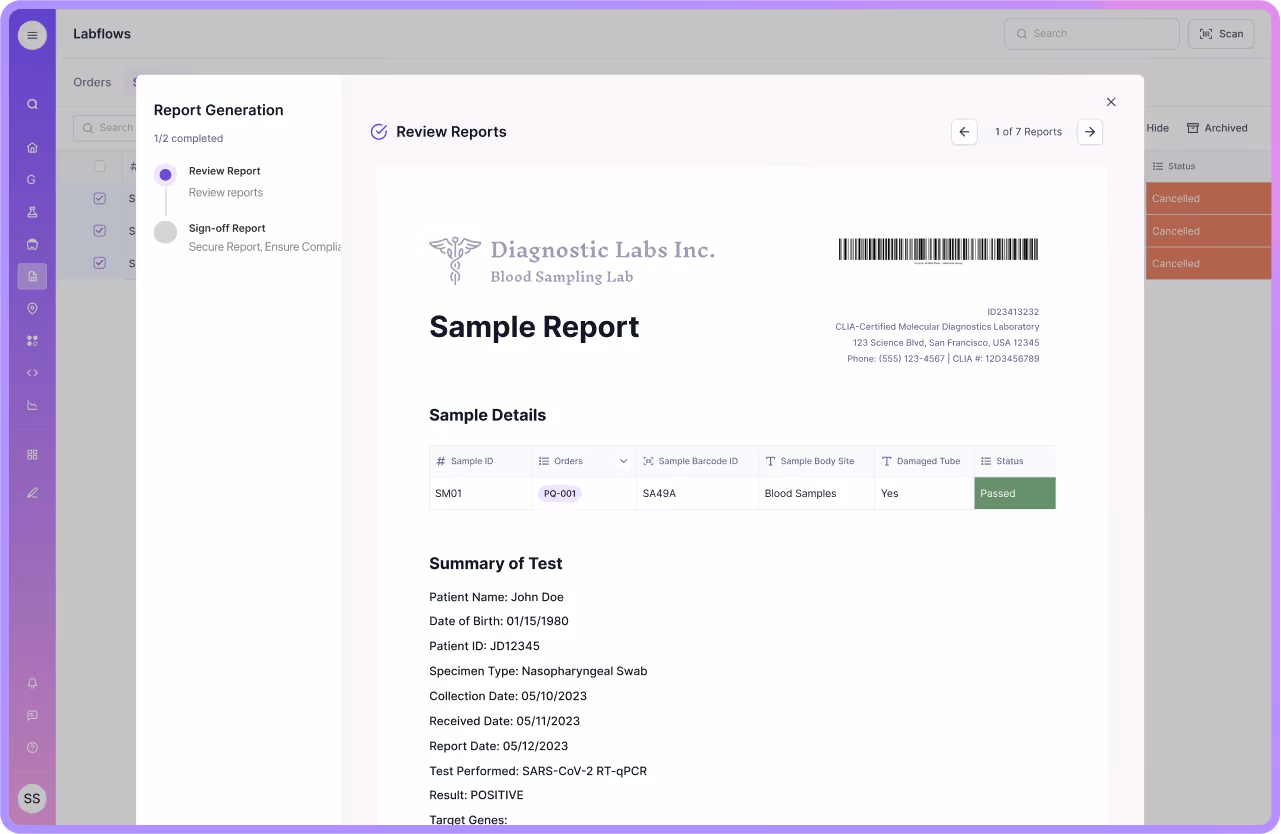
Task: Open the location pin icon in sidebar
Action: point(32,308)
